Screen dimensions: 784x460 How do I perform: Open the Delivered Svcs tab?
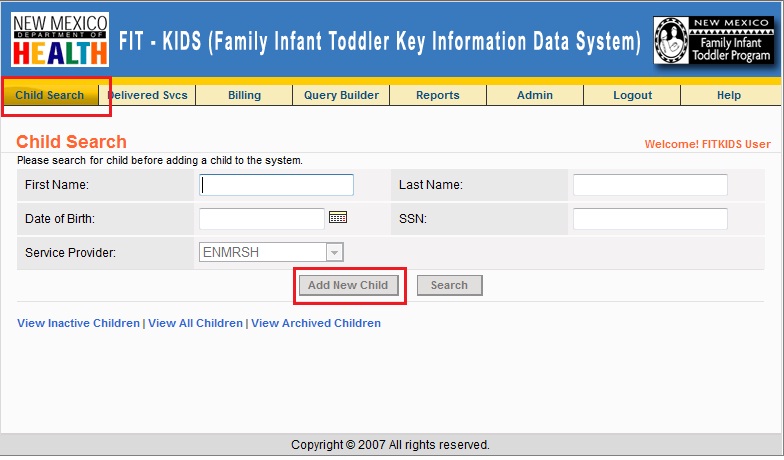tap(147, 95)
